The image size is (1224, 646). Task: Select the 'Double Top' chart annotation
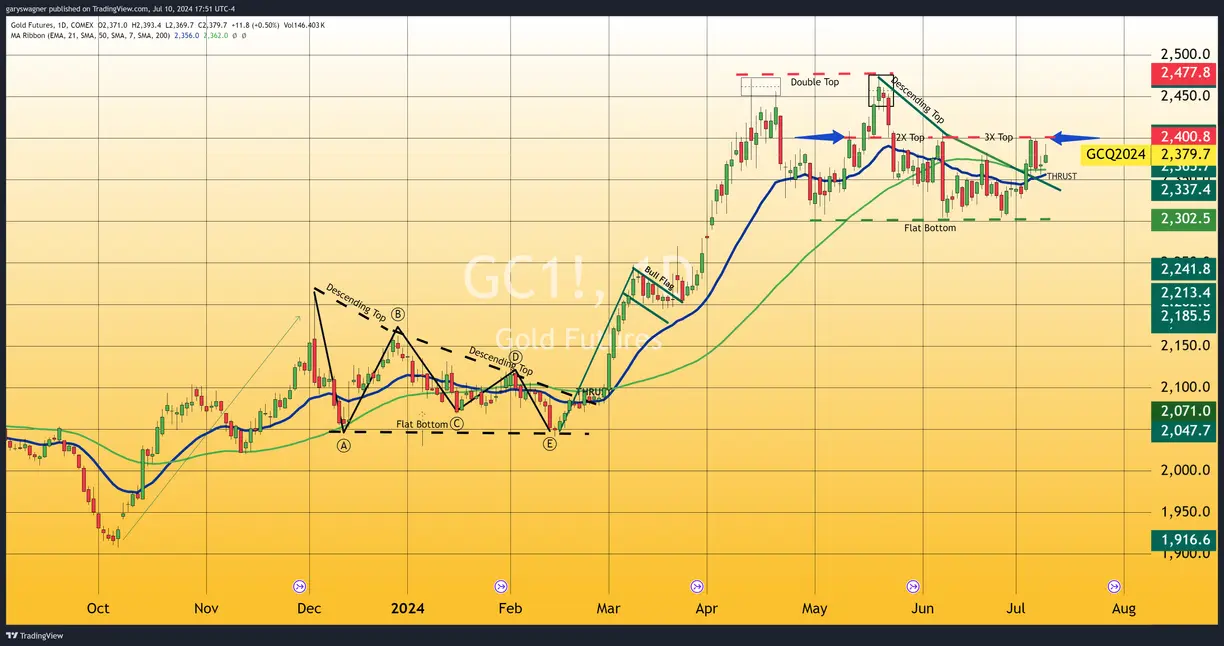815,83
